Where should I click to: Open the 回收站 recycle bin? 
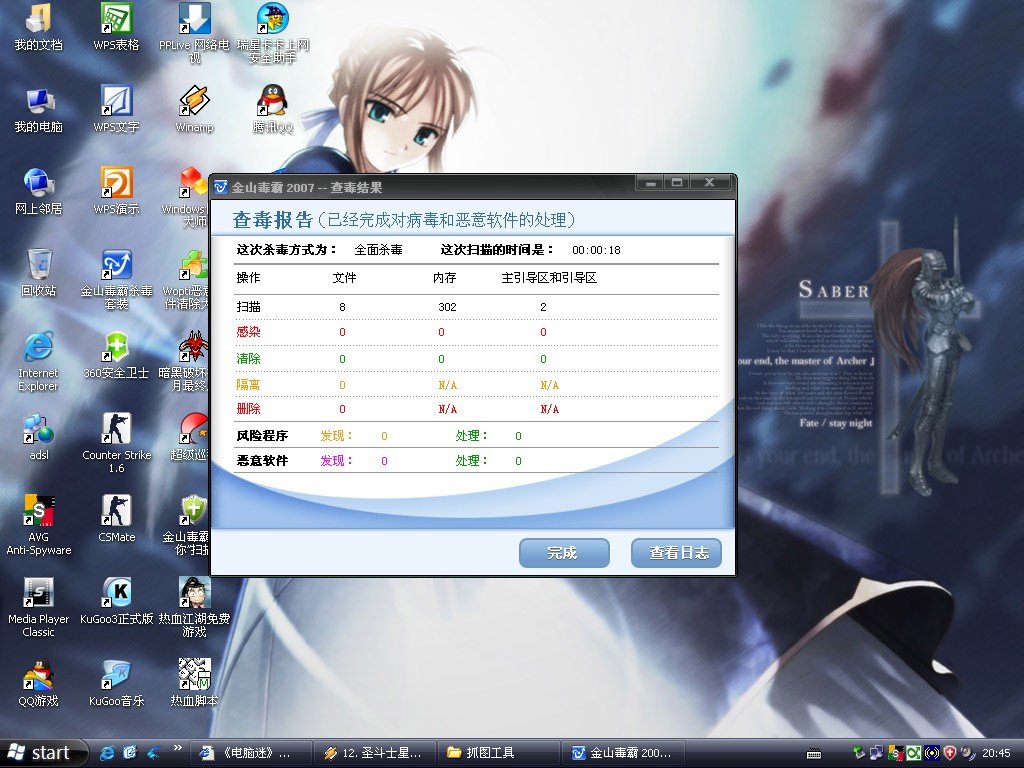click(x=39, y=273)
